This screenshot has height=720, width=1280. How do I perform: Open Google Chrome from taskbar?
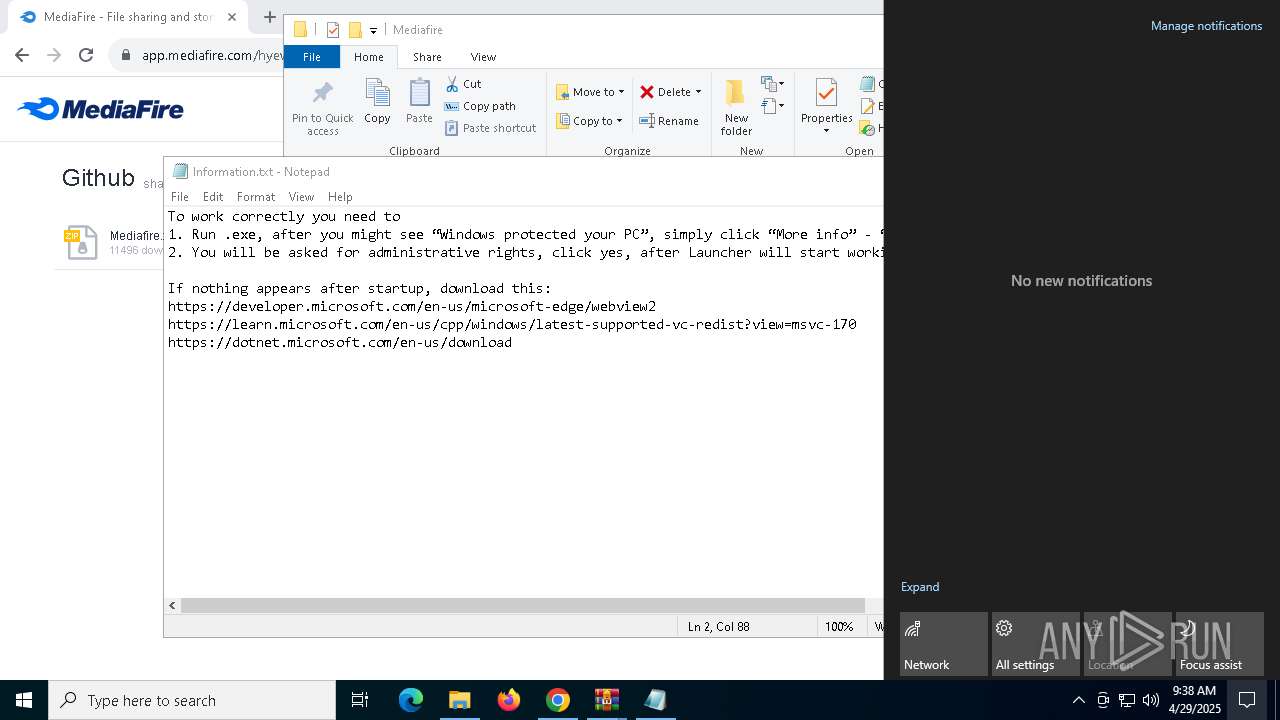(x=558, y=700)
